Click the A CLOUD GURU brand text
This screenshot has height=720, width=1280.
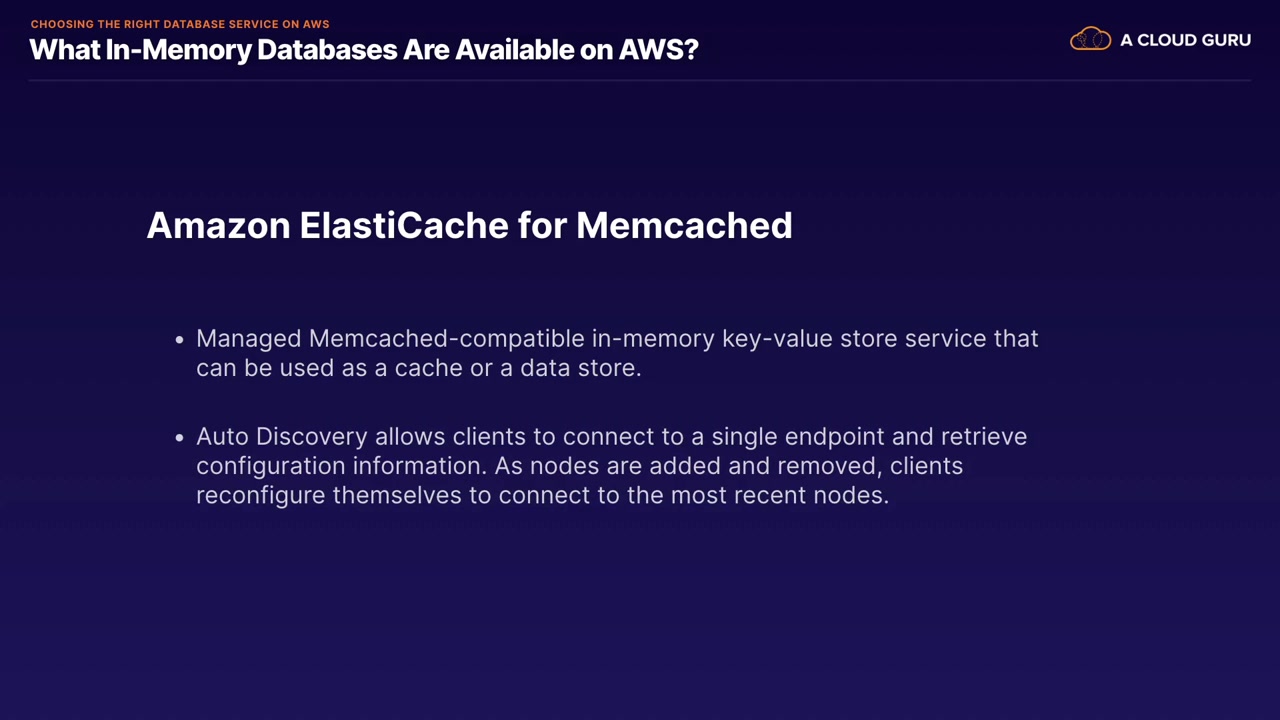tap(1185, 40)
